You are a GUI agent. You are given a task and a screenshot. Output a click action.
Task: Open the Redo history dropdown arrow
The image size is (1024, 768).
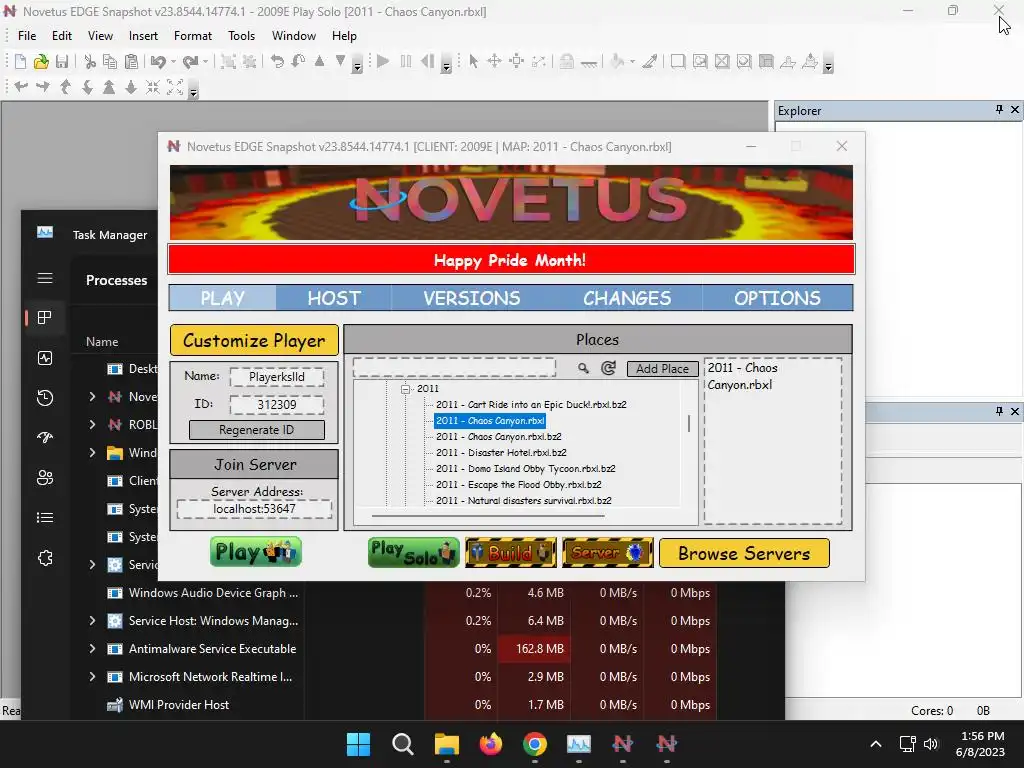(x=205, y=62)
